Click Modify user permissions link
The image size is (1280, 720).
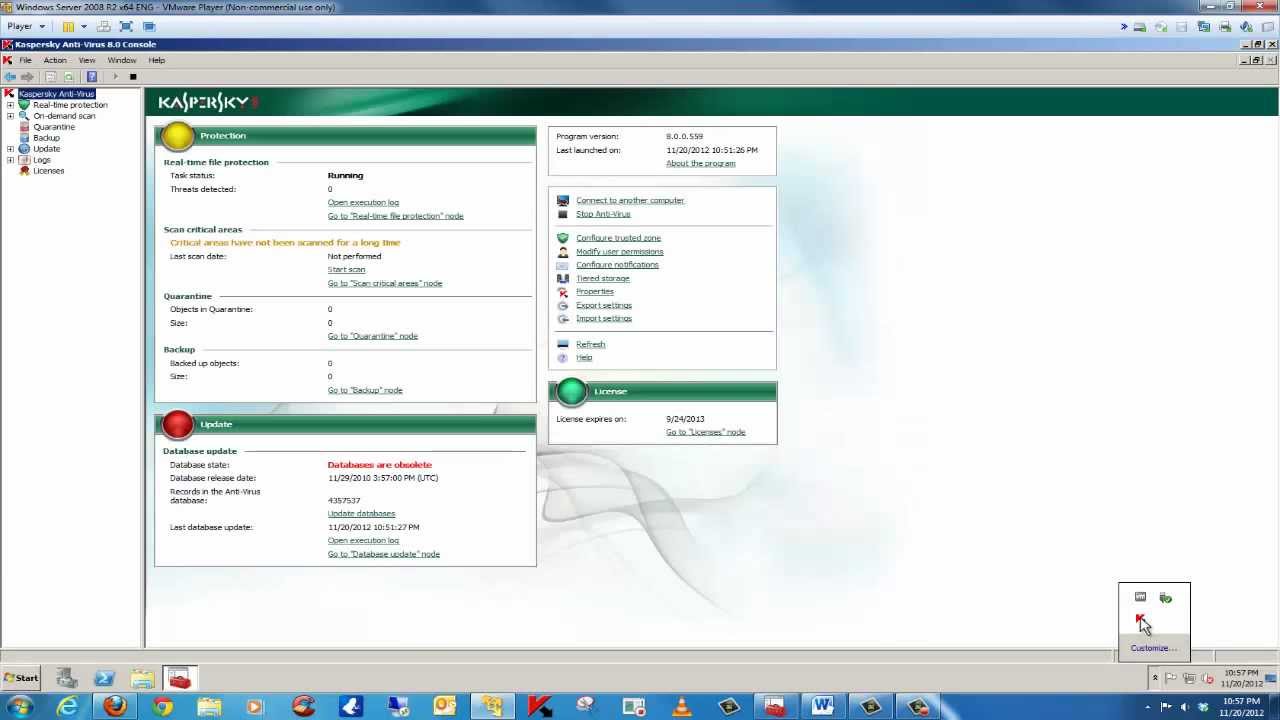tap(619, 252)
